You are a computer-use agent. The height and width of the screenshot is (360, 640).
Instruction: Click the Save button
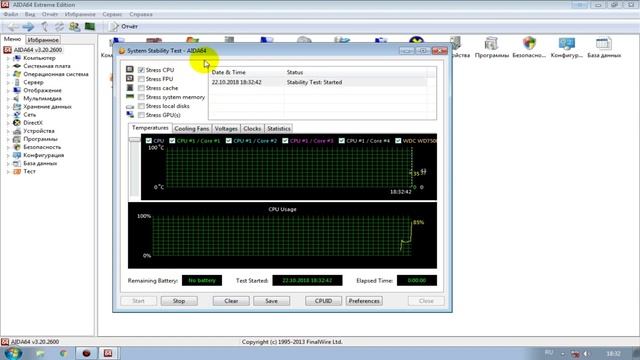271,301
